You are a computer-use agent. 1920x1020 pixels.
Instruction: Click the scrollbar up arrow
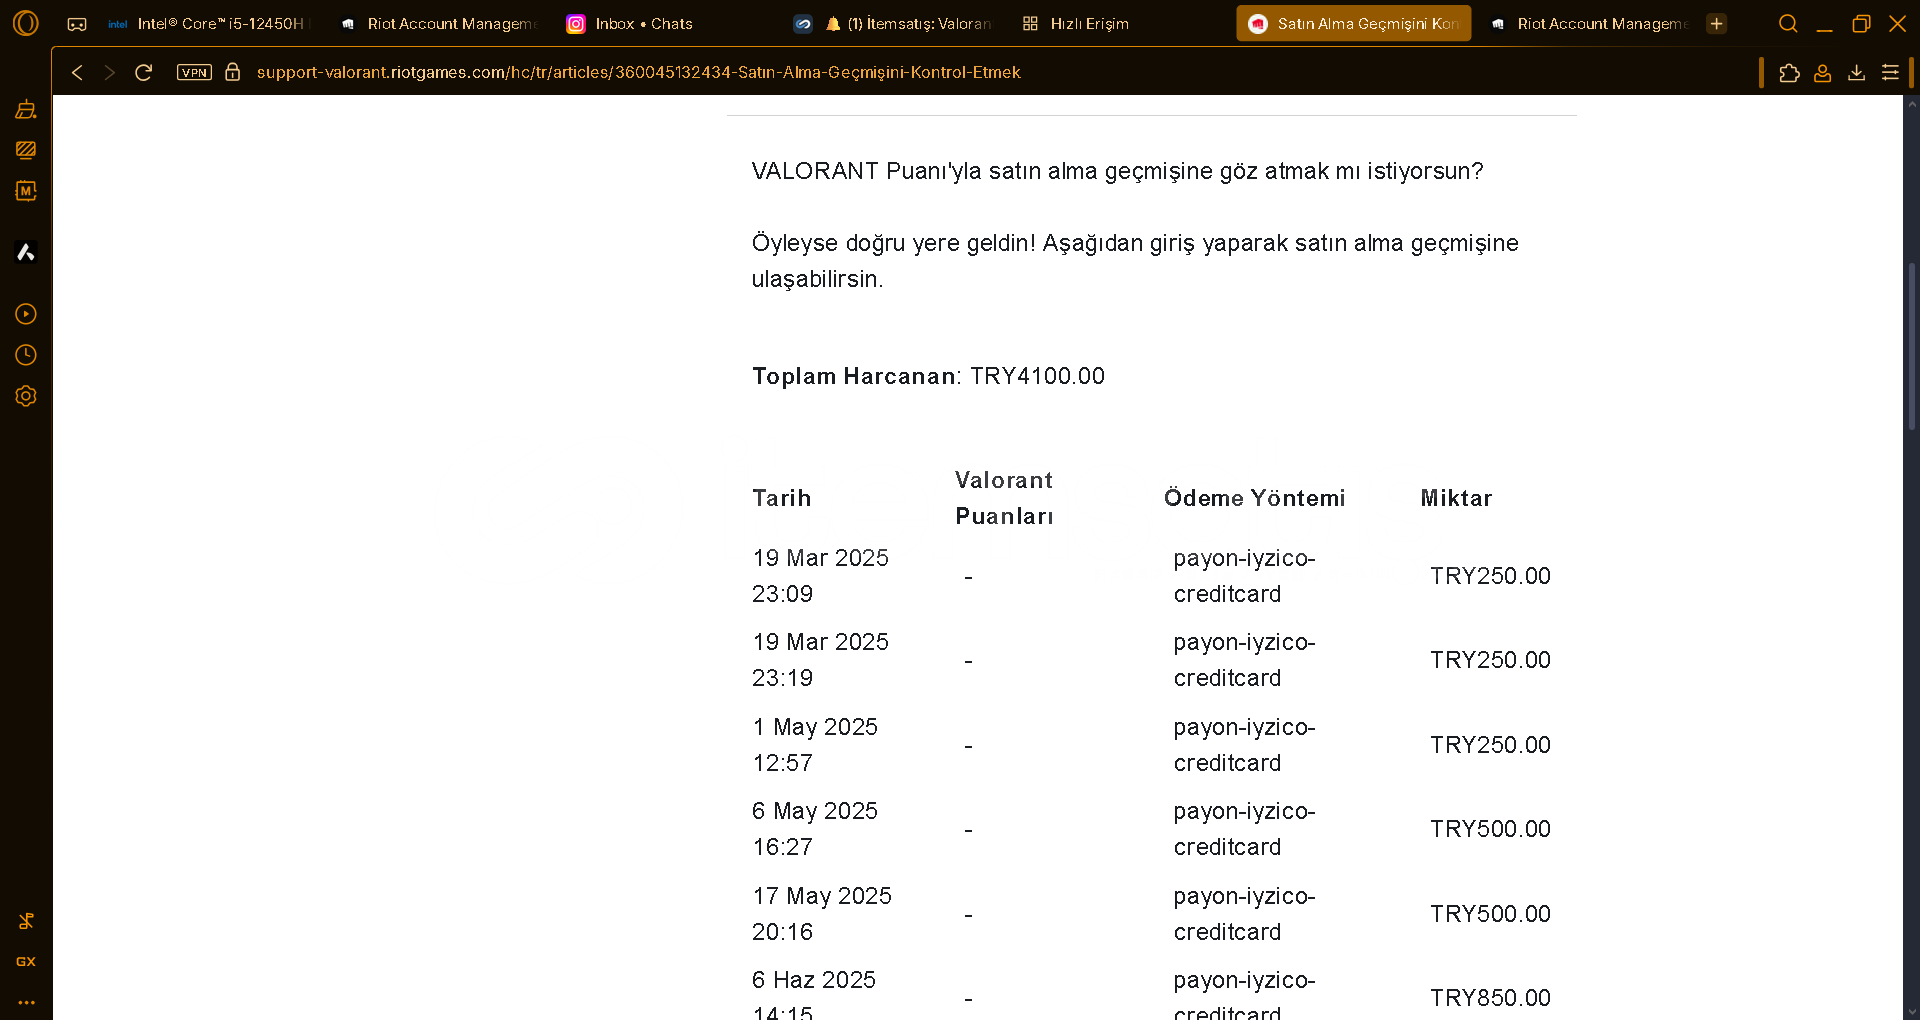click(x=1912, y=103)
